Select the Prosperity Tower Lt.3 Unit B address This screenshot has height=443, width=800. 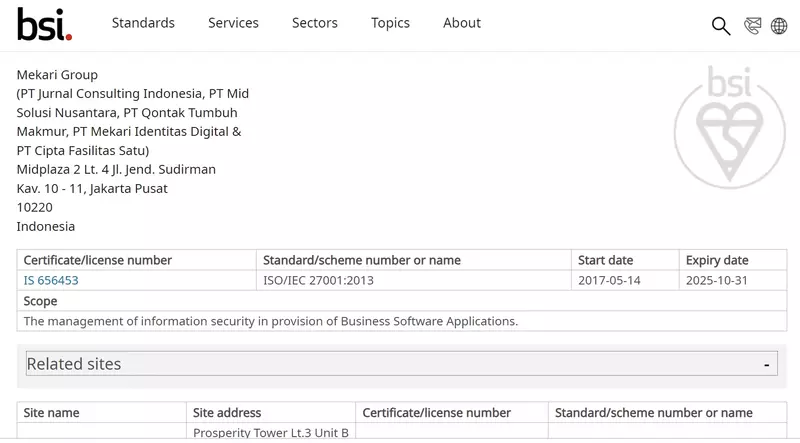click(271, 432)
